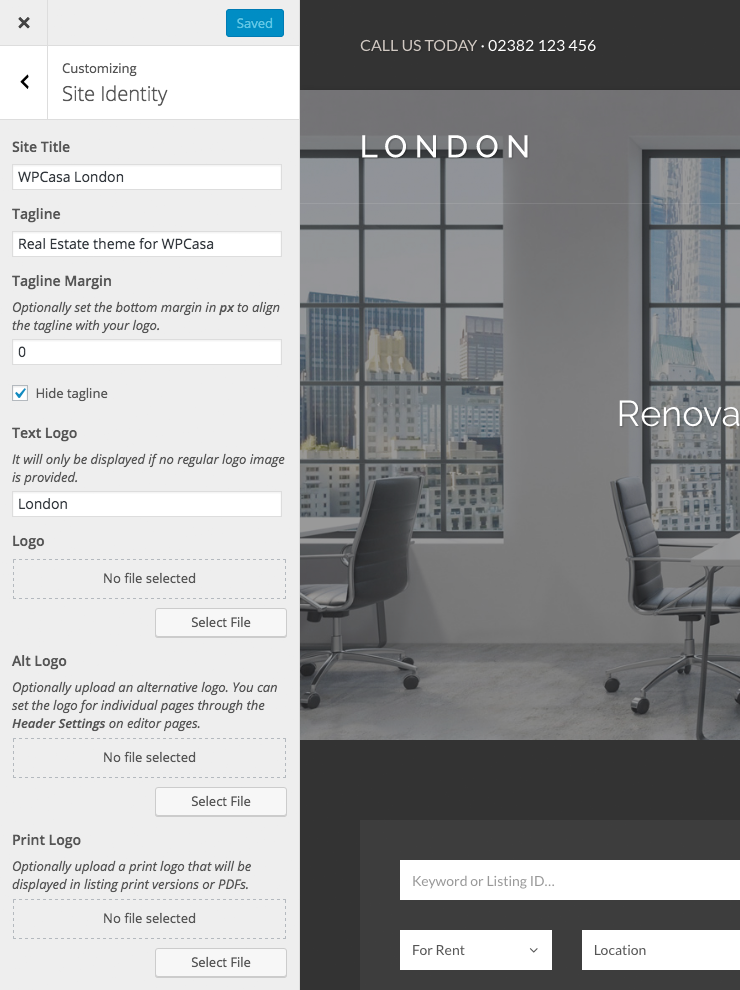Click the Keyword or Listing ID search field

coord(570,880)
